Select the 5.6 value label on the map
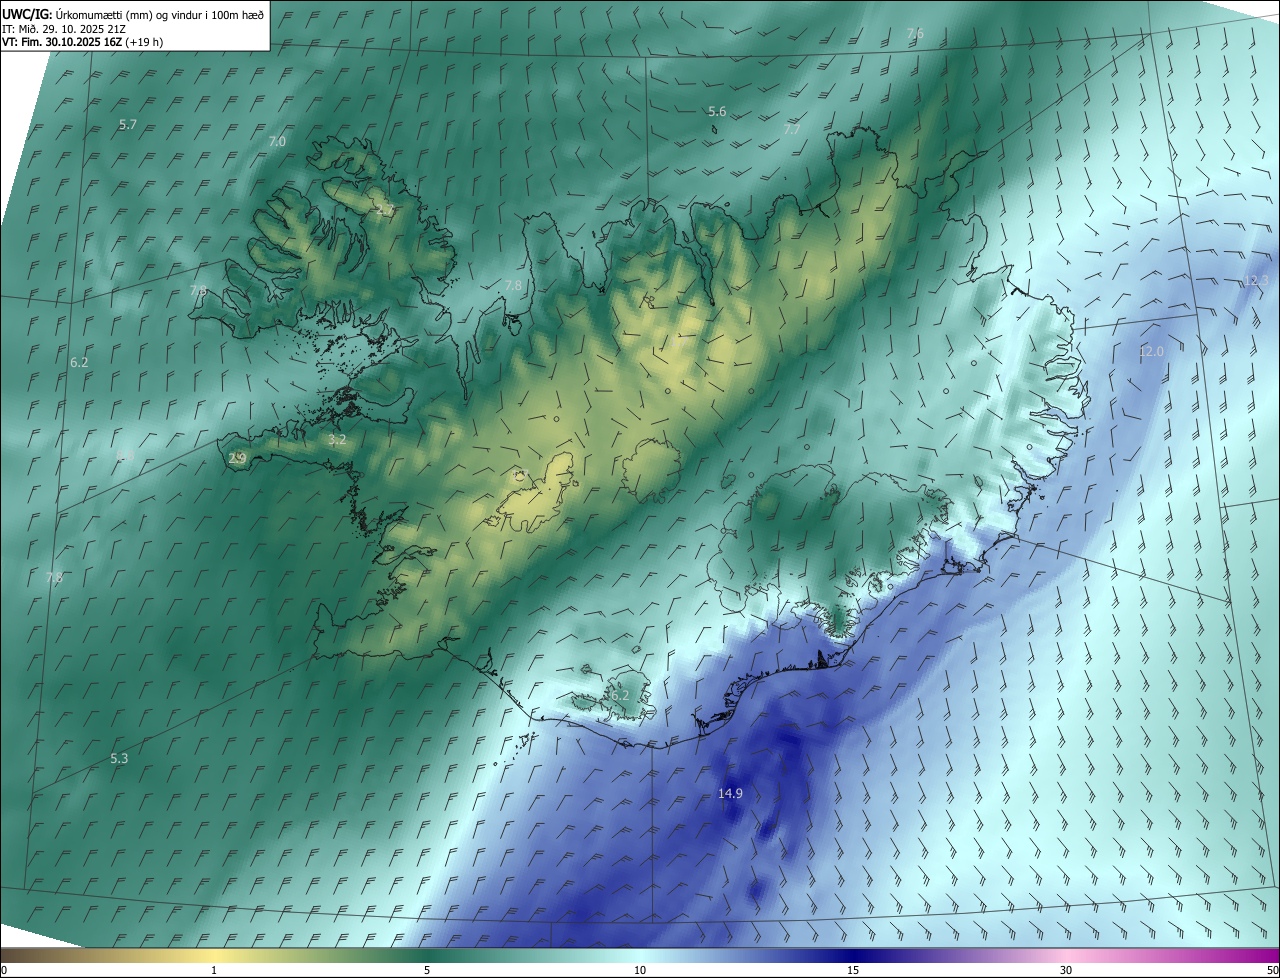Screen dimensions: 1280x978 (717, 112)
